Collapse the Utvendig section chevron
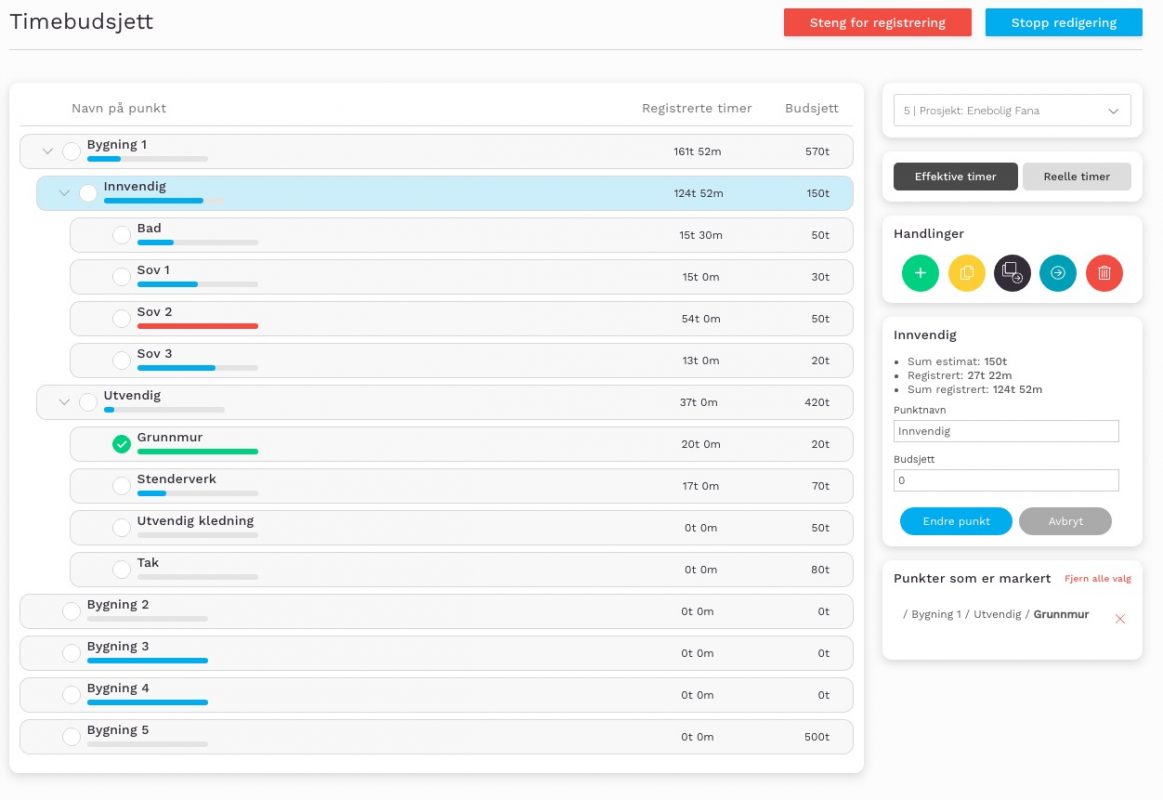Viewport: 1163px width, 800px height. click(x=64, y=402)
